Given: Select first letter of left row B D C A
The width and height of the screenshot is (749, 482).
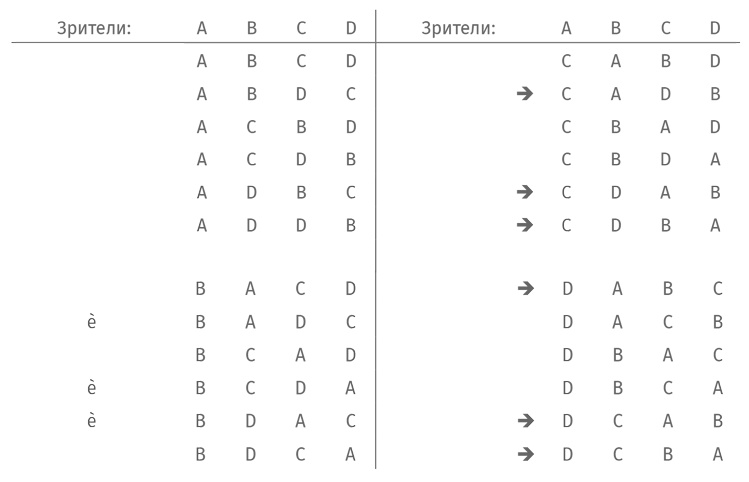Looking at the screenshot, I should 202,454.
